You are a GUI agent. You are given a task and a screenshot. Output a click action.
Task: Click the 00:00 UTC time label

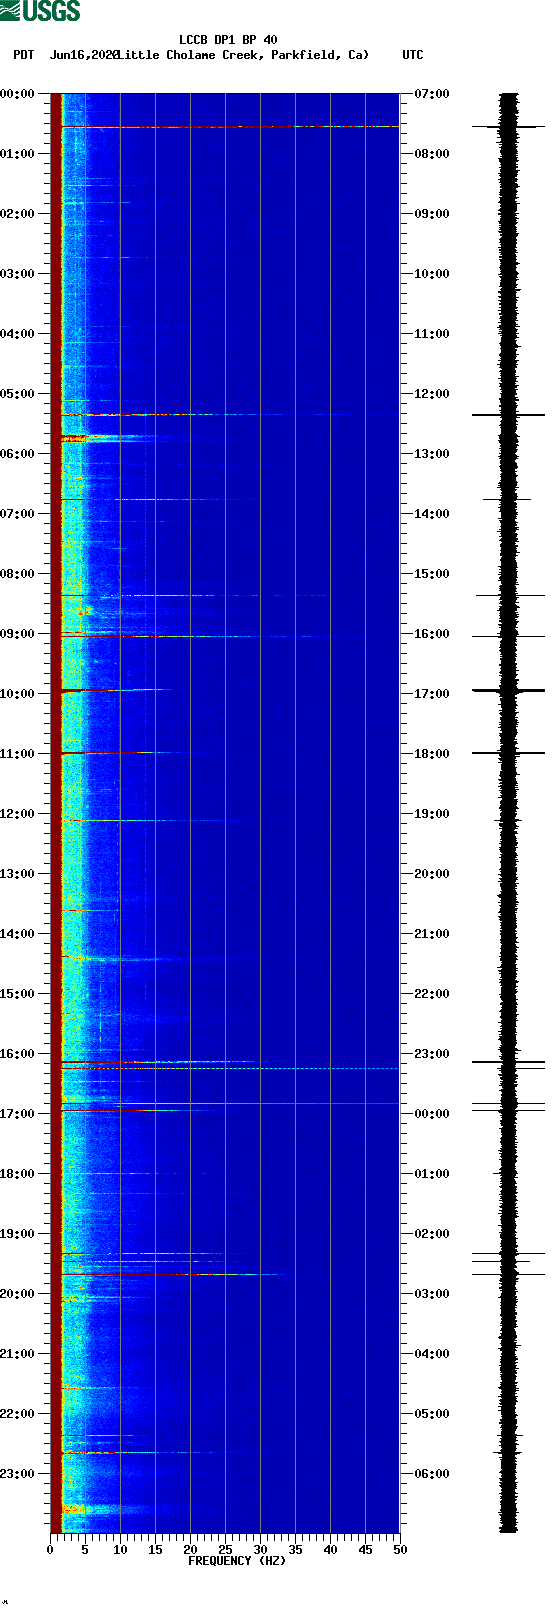point(431,1114)
